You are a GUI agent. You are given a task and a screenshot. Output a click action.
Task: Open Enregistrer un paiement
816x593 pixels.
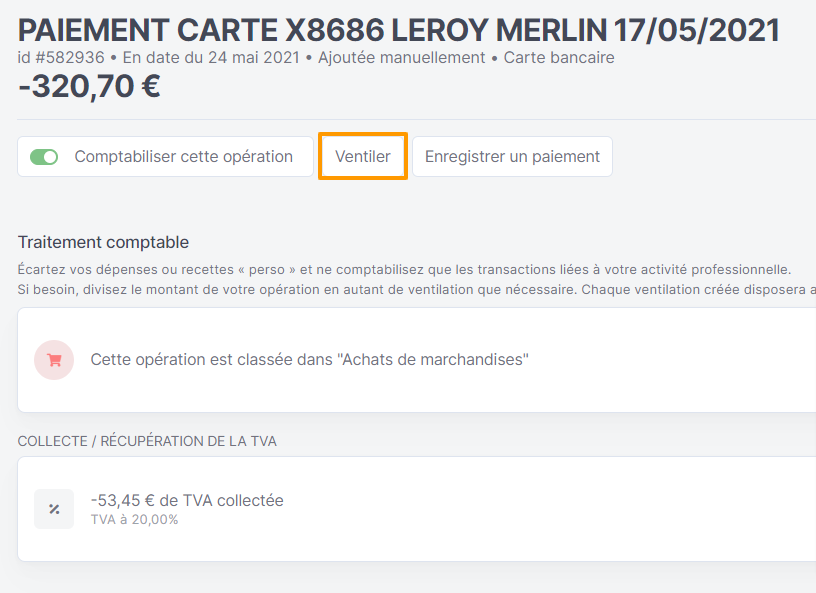click(x=512, y=157)
